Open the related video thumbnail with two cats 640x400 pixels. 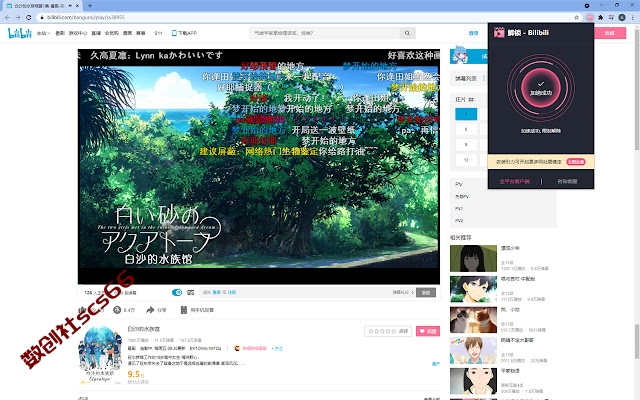pyautogui.click(x=473, y=320)
